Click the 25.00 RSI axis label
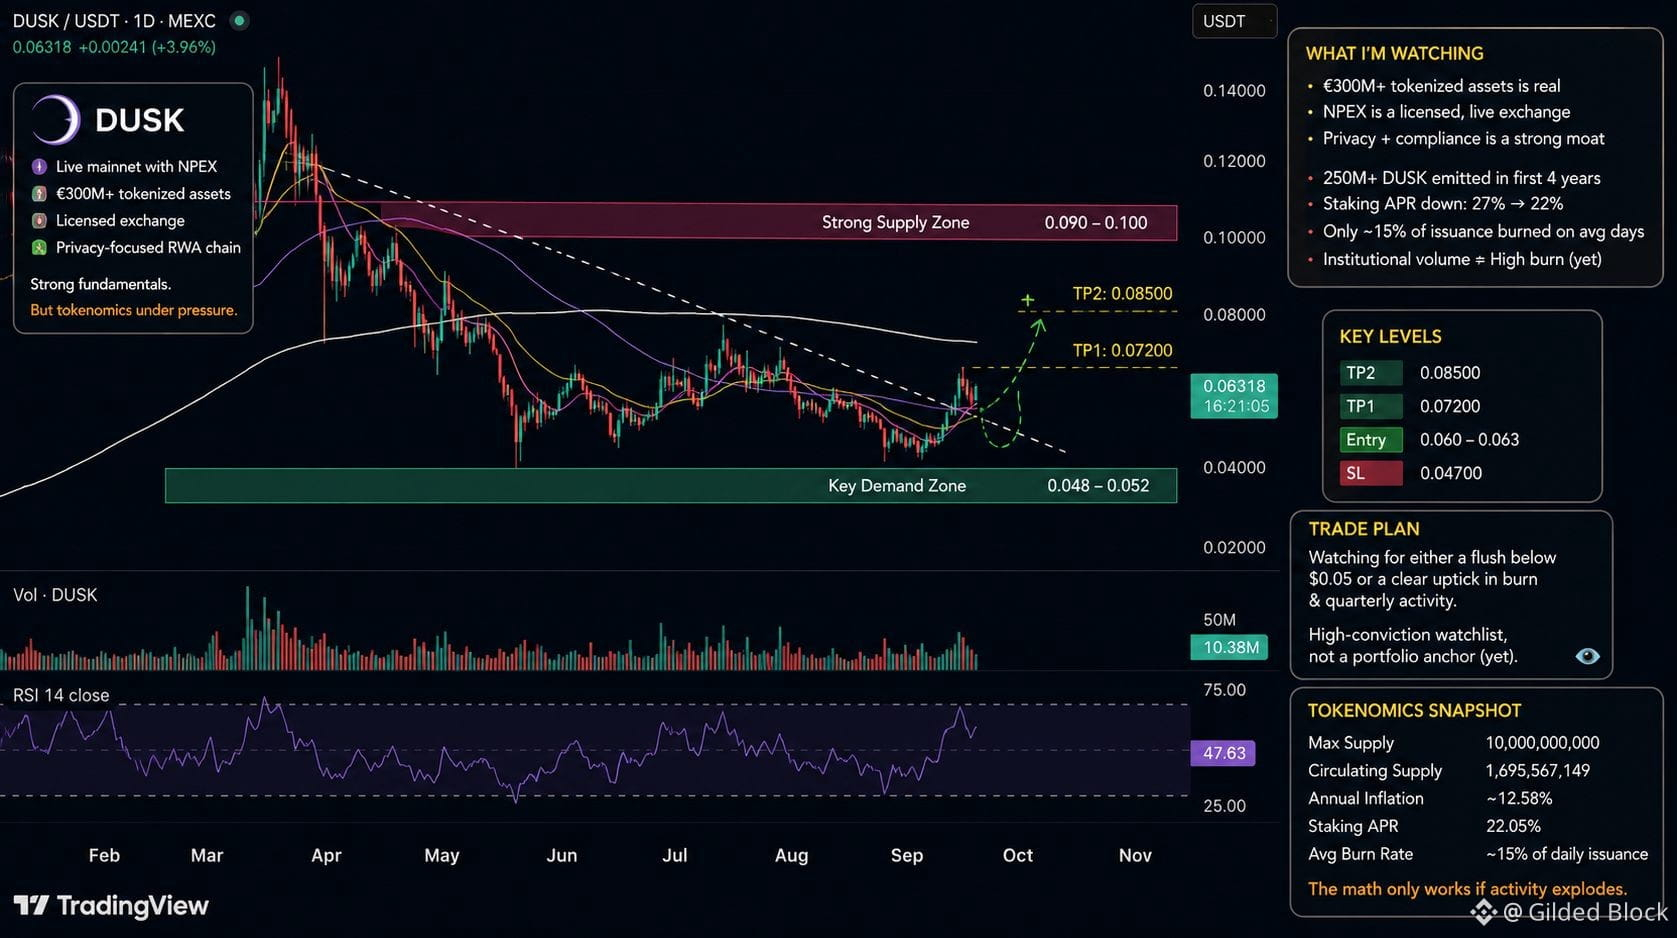The height and width of the screenshot is (938, 1677). tap(1224, 806)
